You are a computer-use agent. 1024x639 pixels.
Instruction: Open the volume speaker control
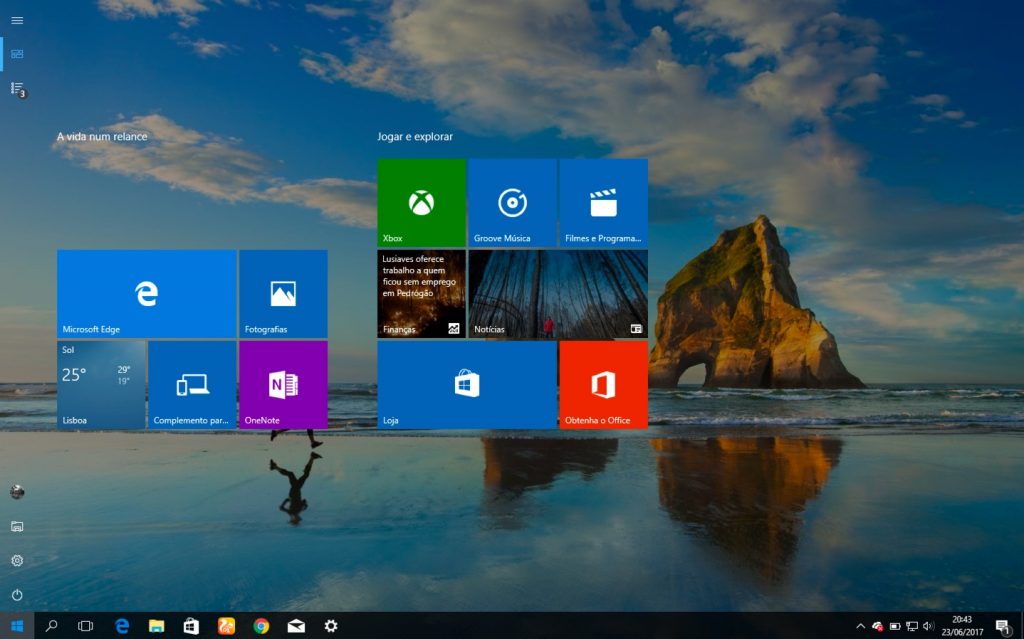[x=928, y=626]
